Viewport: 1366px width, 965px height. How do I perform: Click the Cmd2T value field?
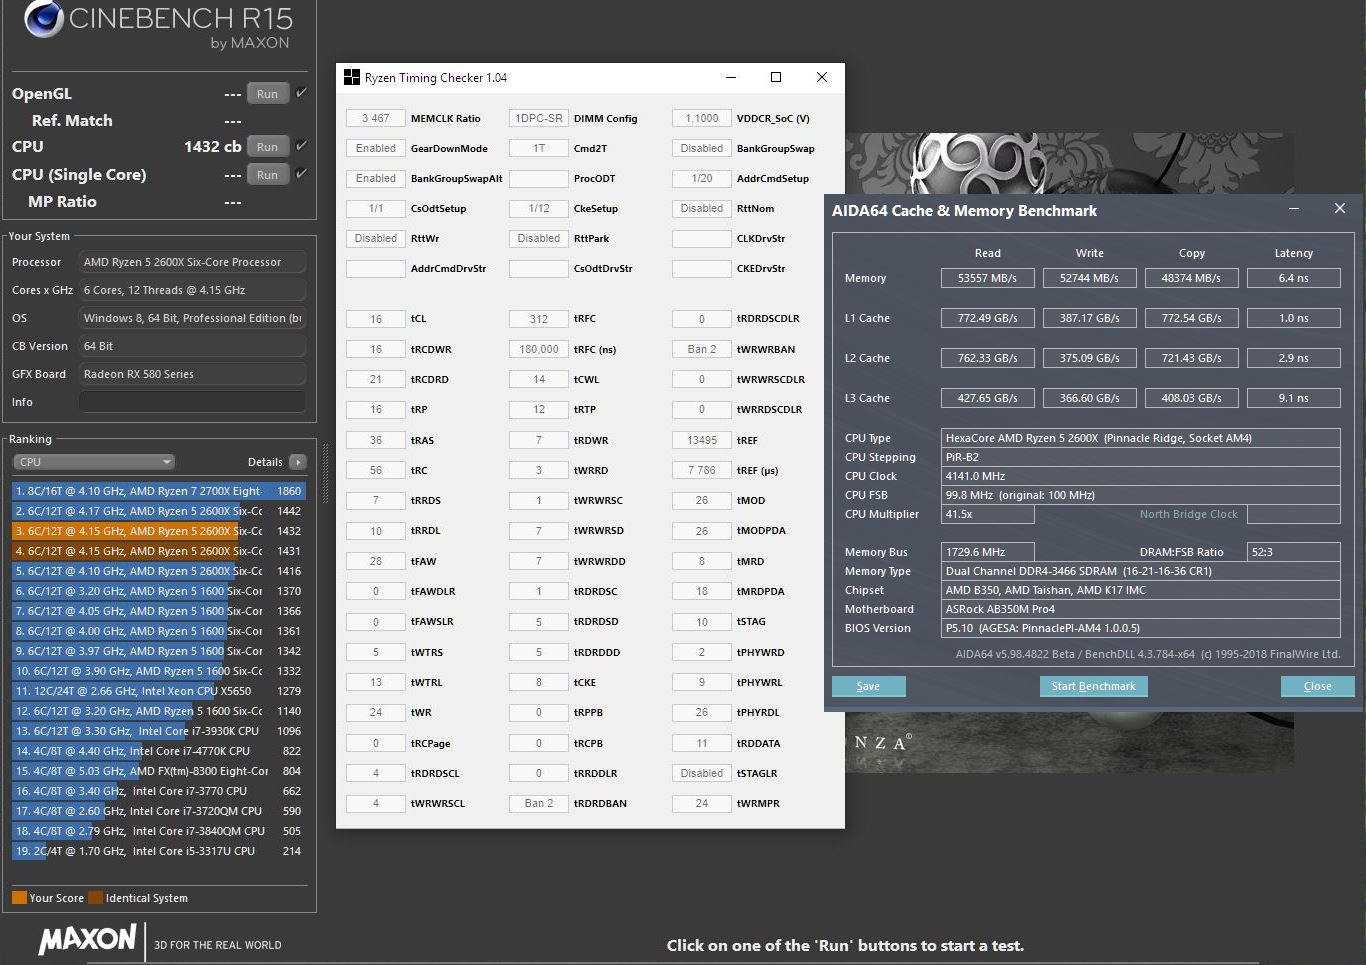click(x=539, y=148)
